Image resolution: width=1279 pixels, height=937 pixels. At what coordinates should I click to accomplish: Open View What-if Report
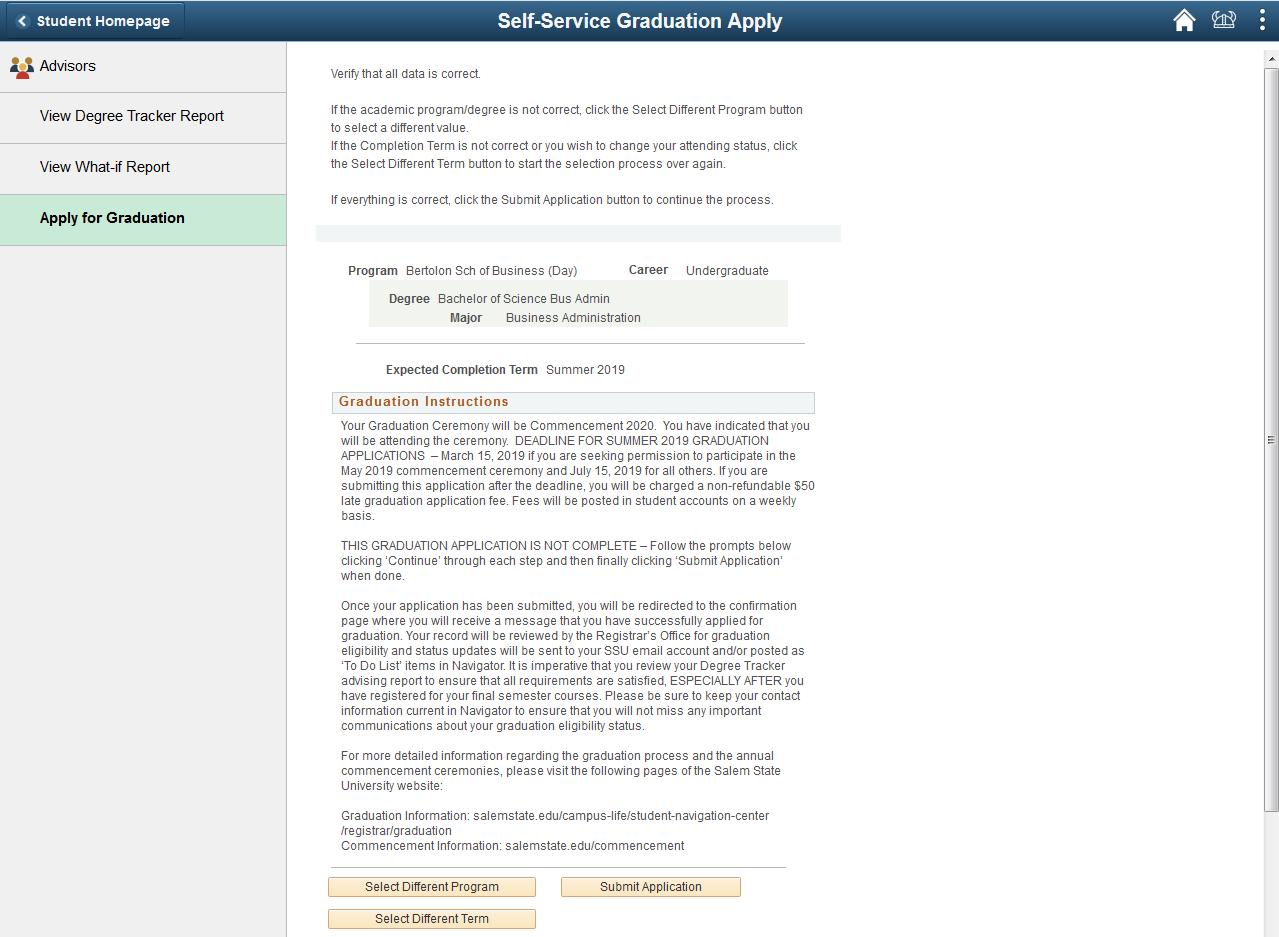143,169
